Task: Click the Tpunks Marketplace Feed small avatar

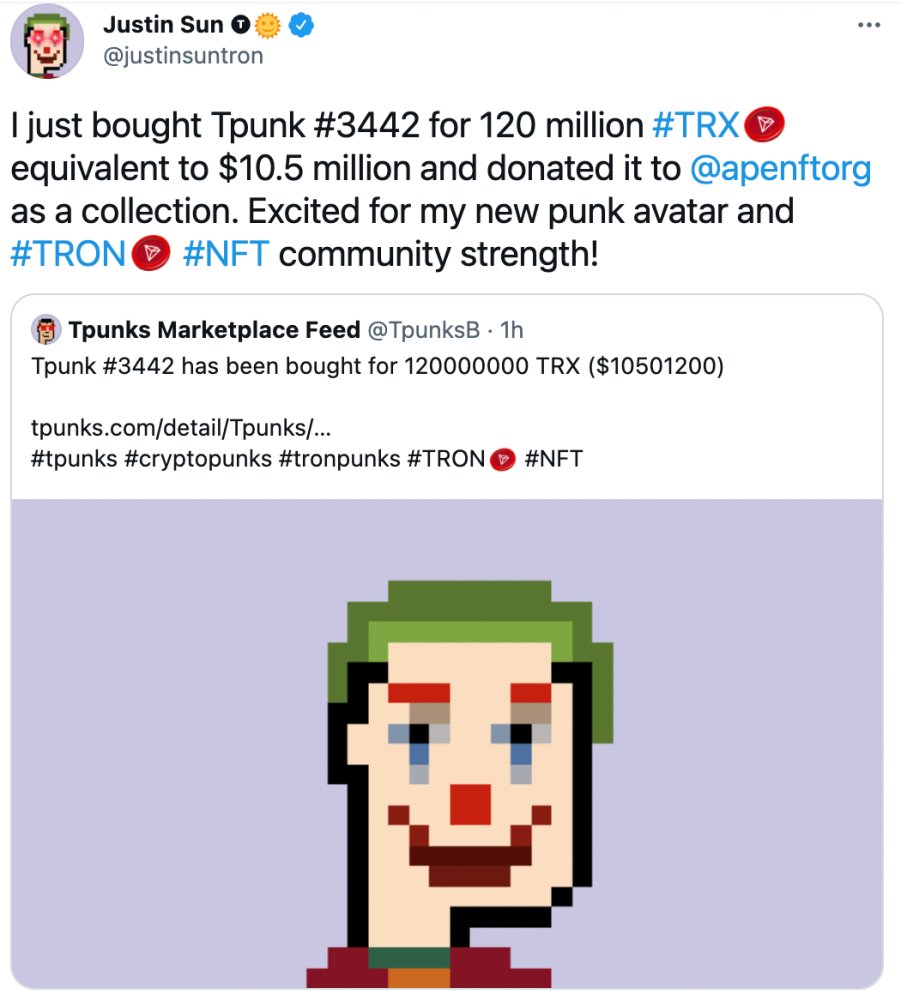Action: 46,328
